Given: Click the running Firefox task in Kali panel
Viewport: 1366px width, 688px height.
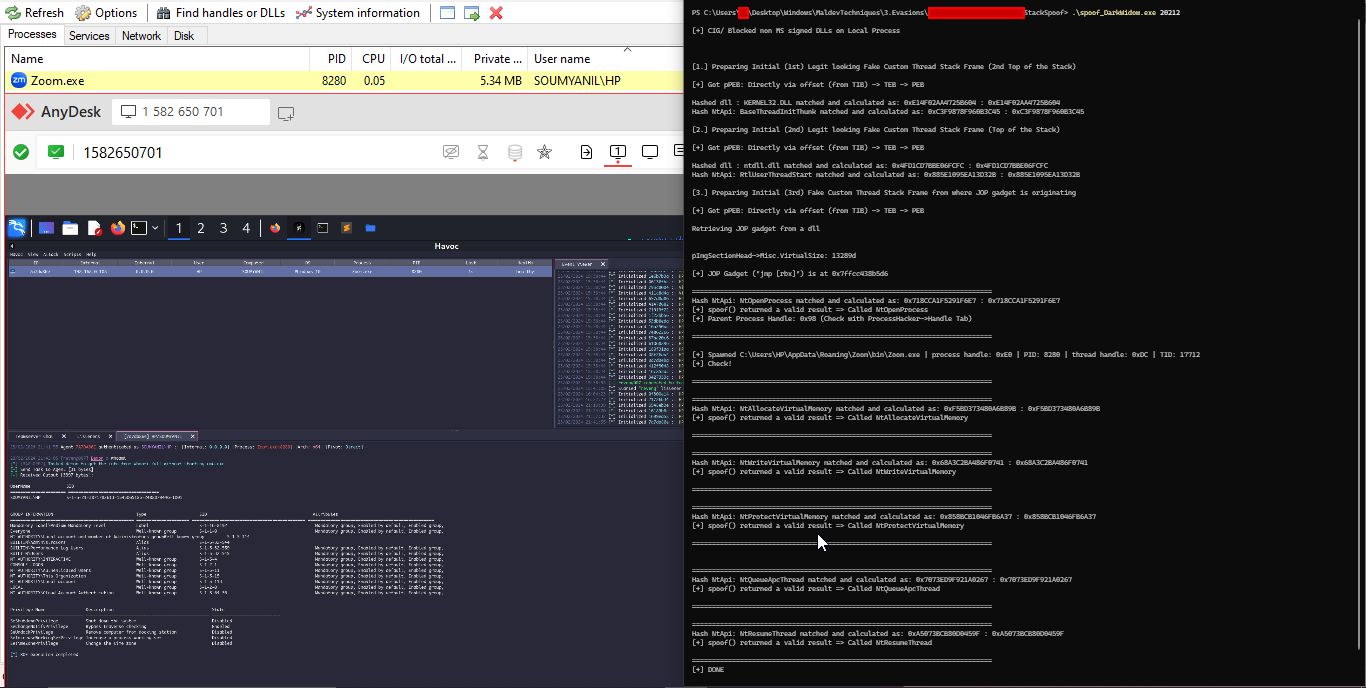Looking at the screenshot, I should [275, 228].
